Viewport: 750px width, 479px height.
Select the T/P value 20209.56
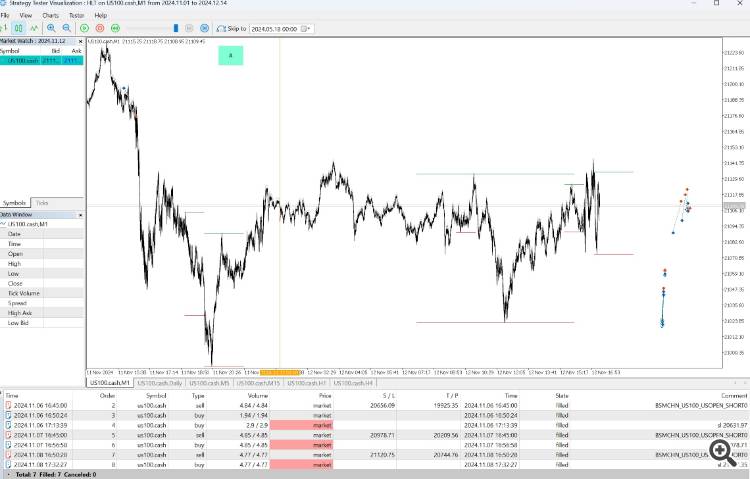coord(446,435)
